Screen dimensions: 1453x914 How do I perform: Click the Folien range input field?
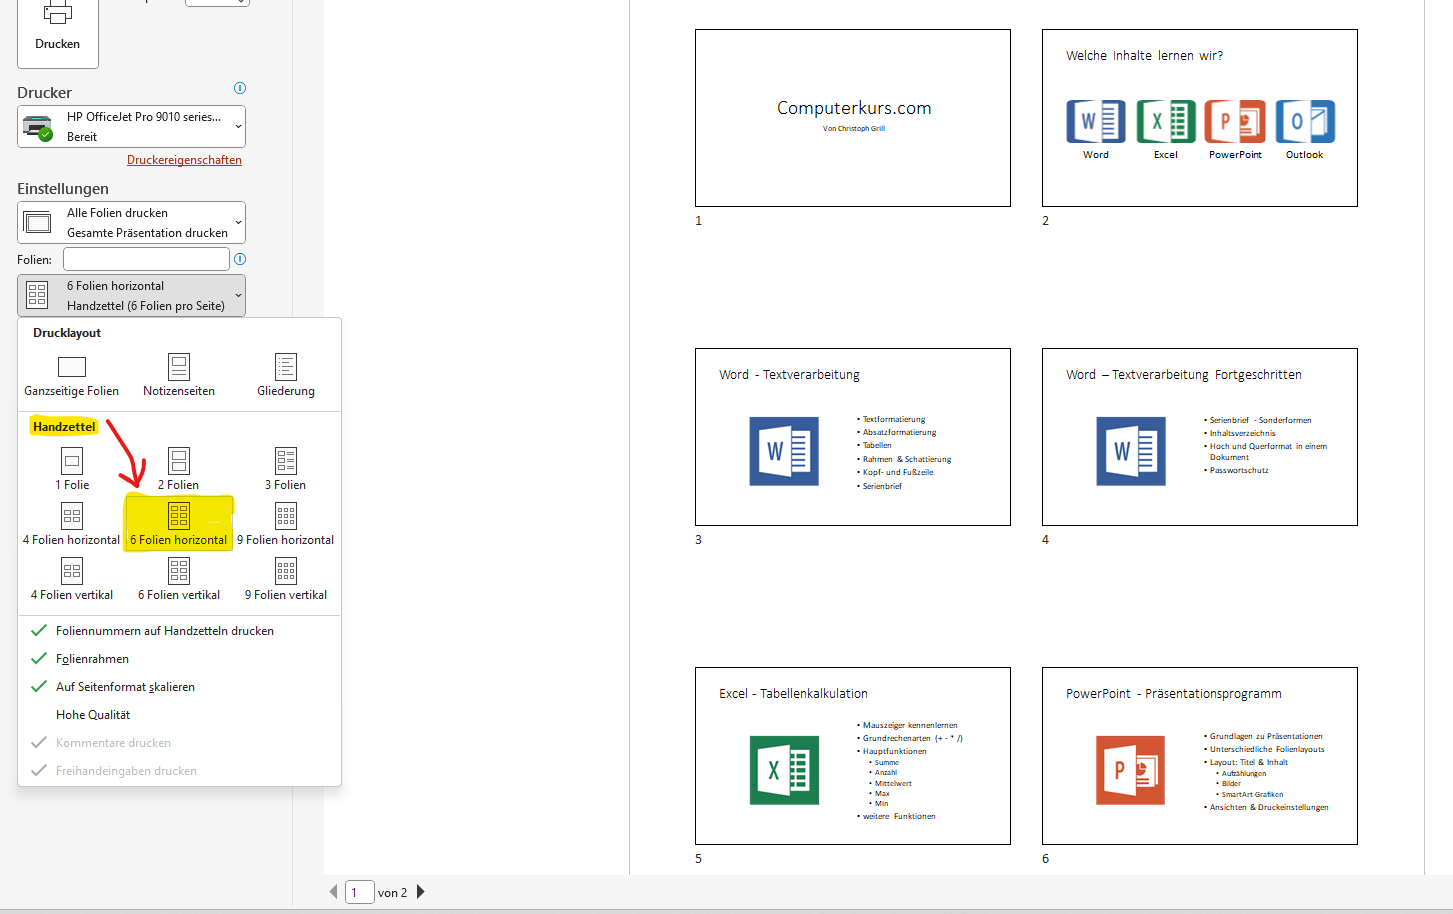coord(146,258)
